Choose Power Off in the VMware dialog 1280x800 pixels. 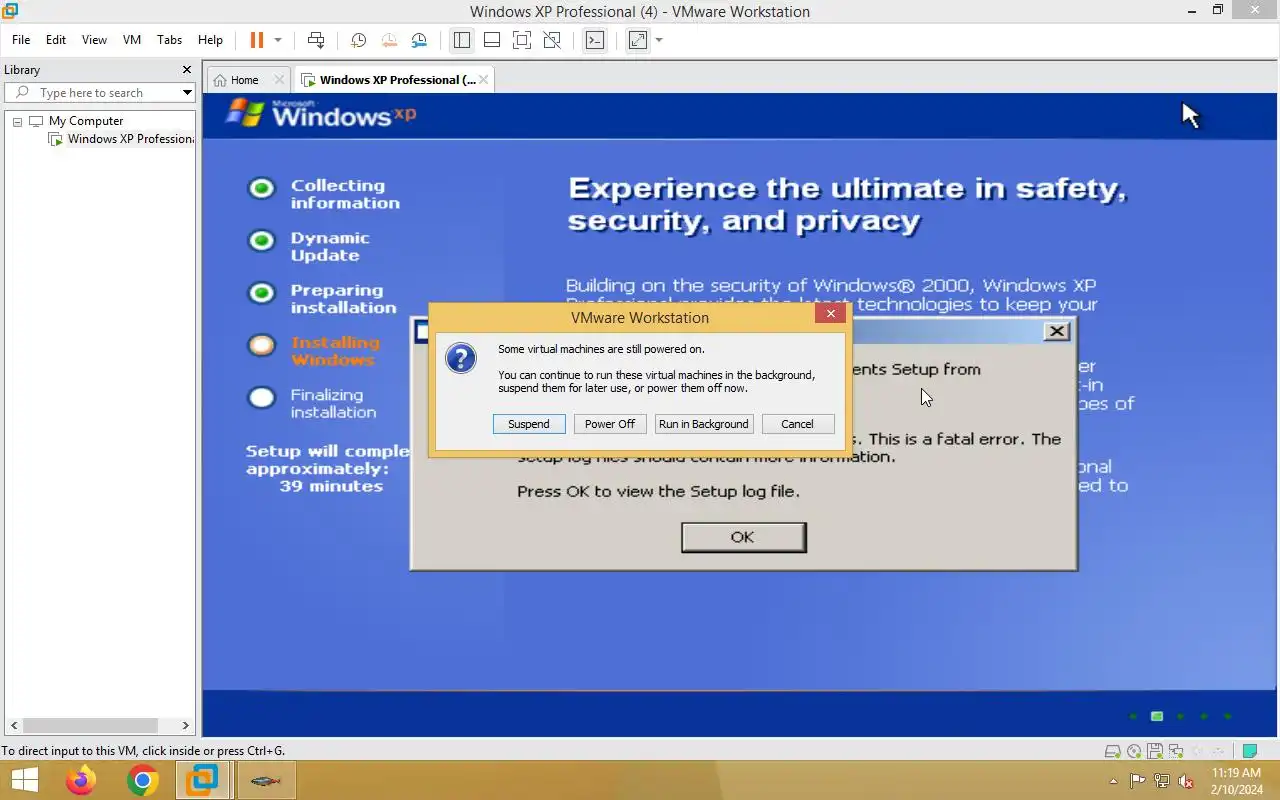[x=610, y=424]
